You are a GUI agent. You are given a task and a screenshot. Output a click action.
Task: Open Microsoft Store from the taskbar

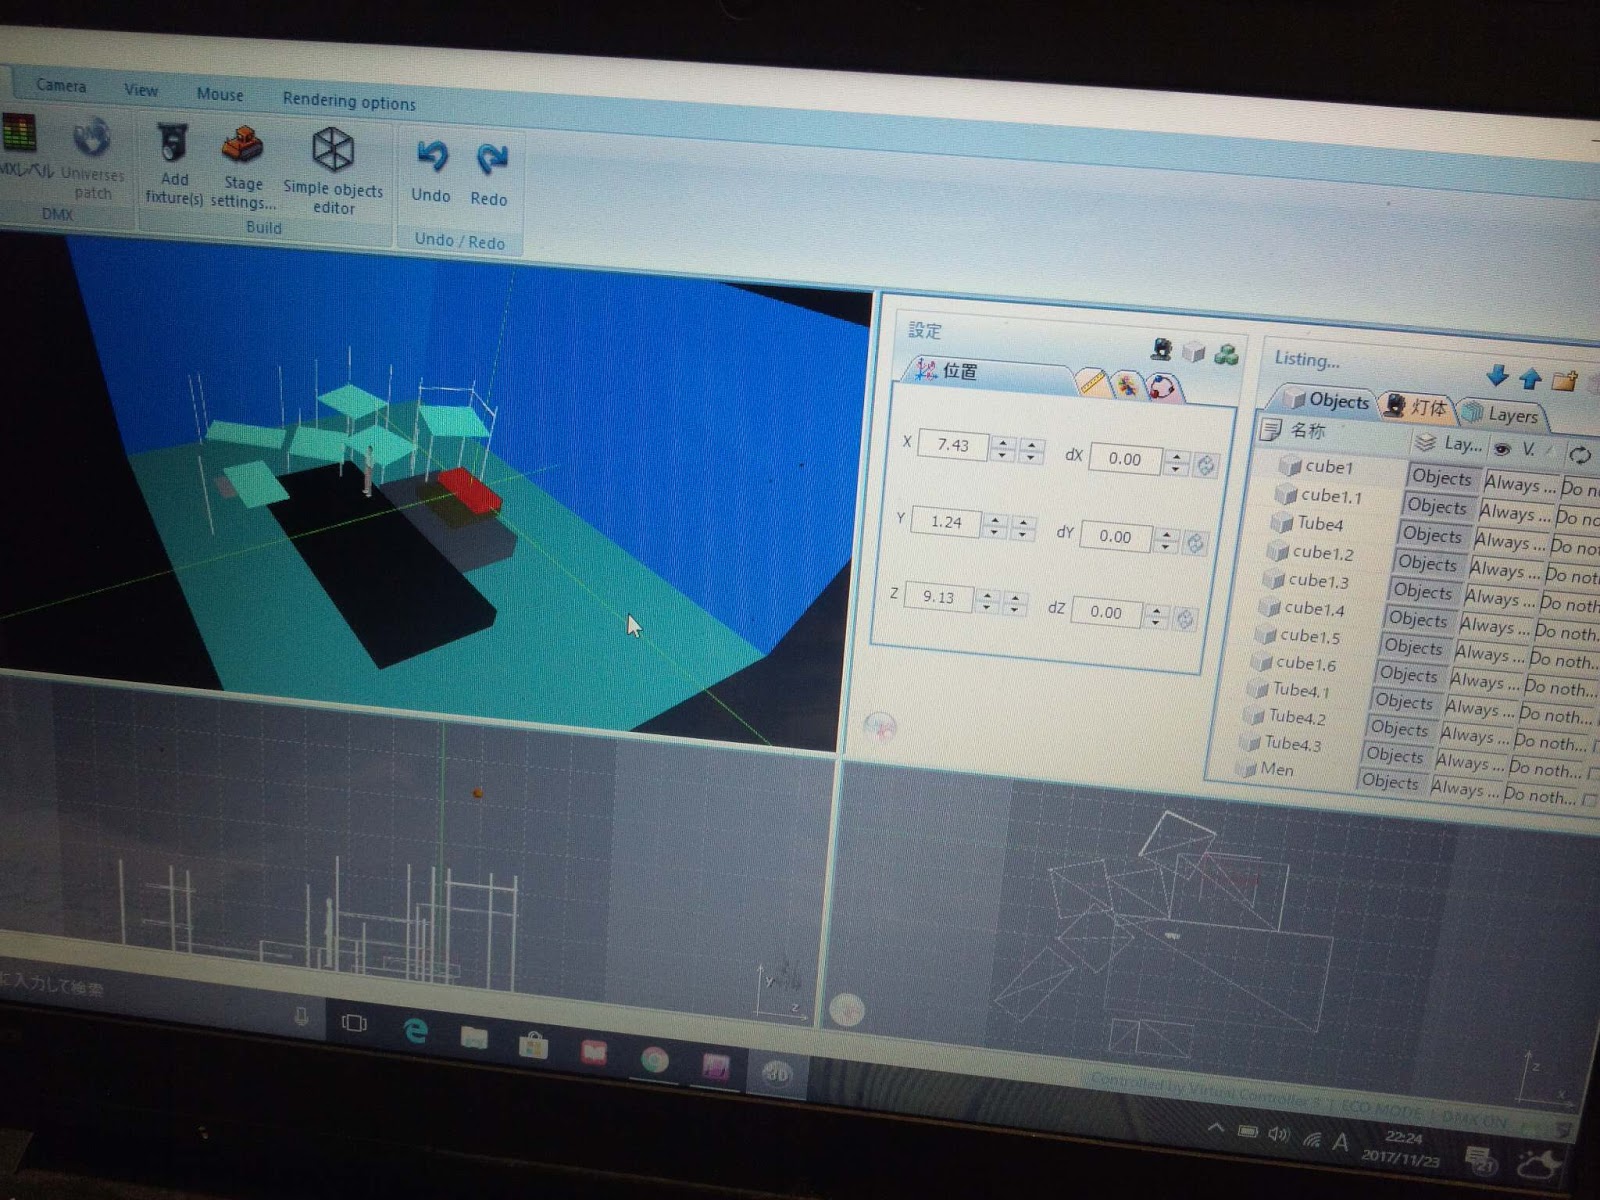533,1046
